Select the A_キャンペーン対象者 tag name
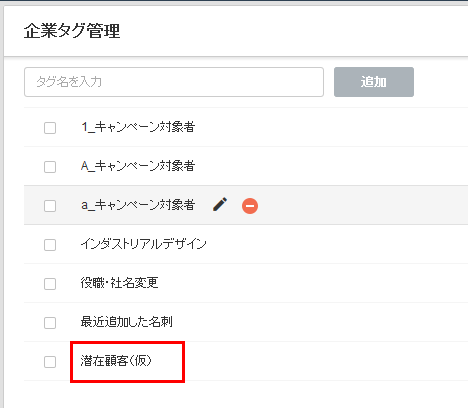The height and width of the screenshot is (408, 468). (138, 166)
